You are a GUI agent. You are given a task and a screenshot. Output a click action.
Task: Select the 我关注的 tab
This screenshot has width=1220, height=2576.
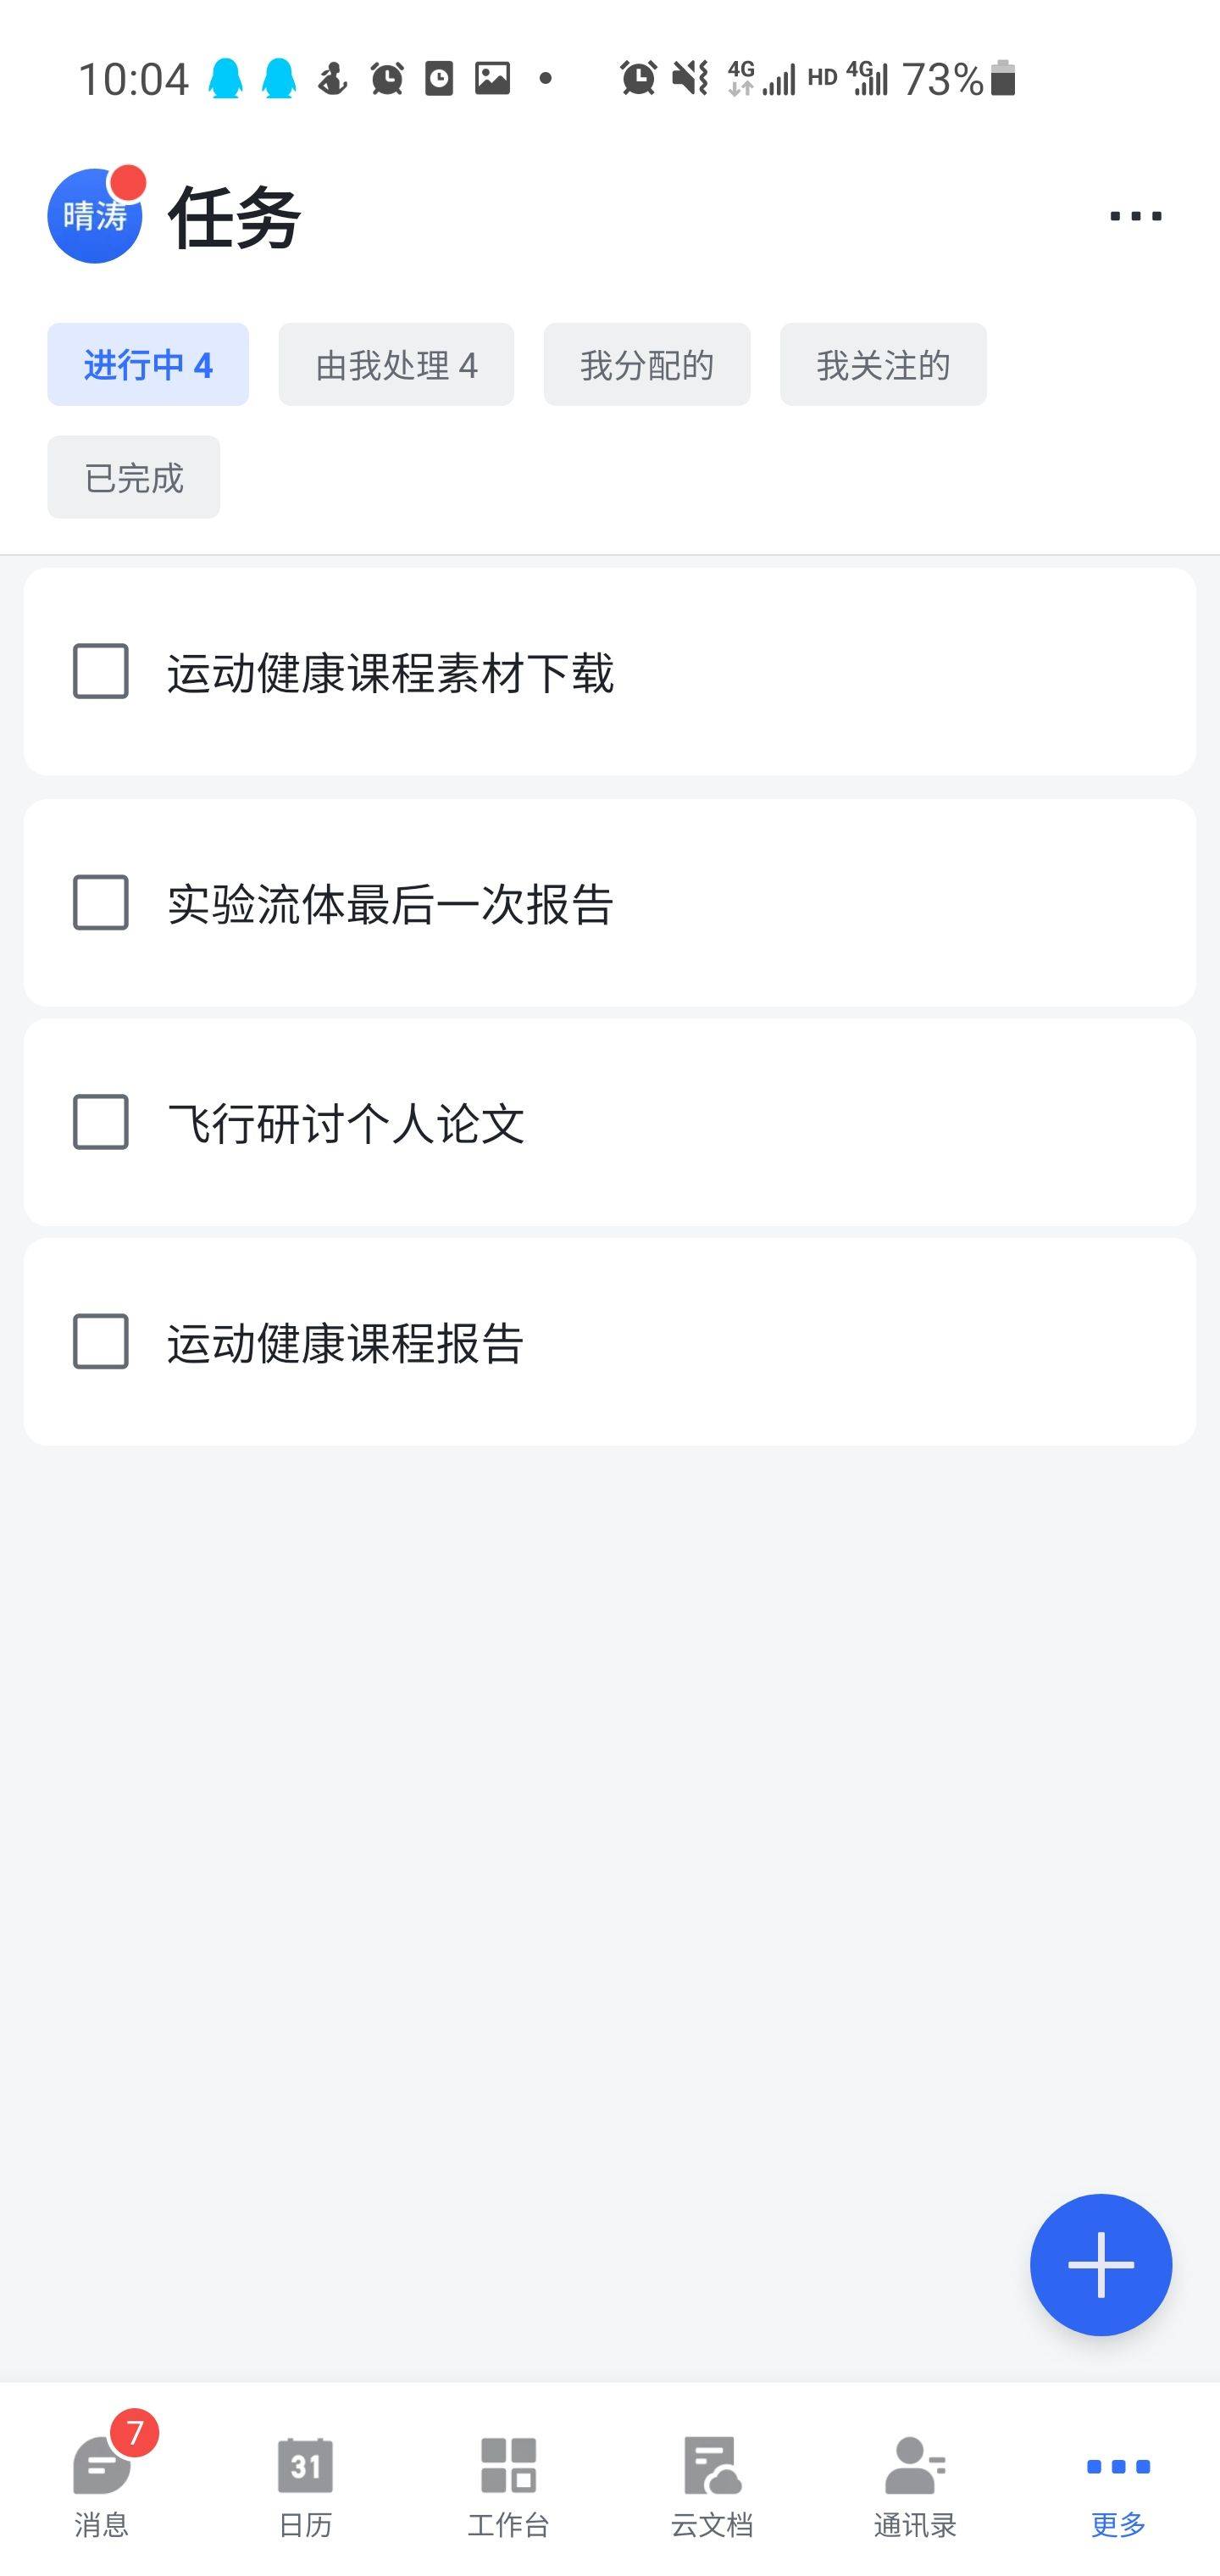coord(883,365)
